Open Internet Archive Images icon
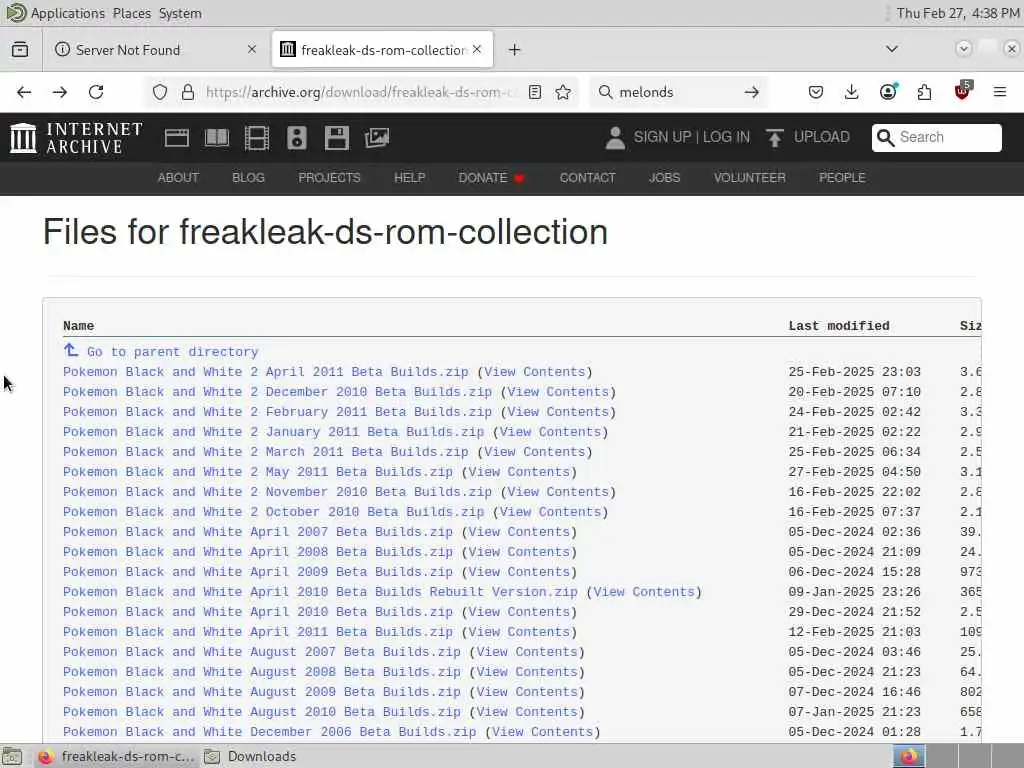 tap(377, 137)
